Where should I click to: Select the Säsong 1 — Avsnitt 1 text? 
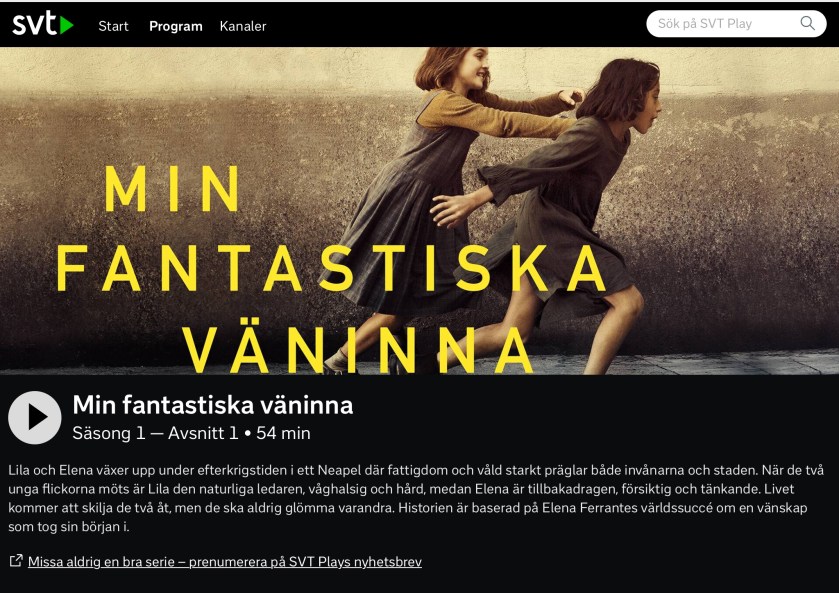point(155,433)
